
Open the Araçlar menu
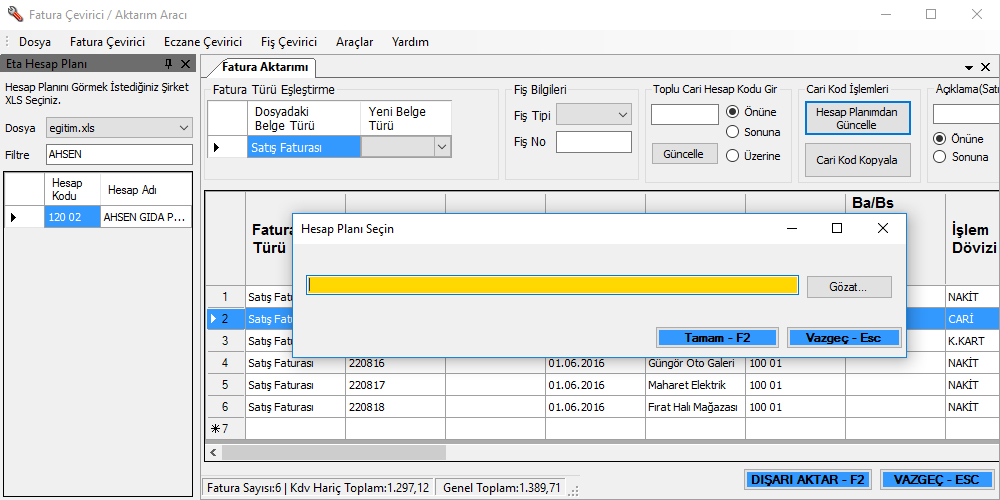click(x=355, y=42)
